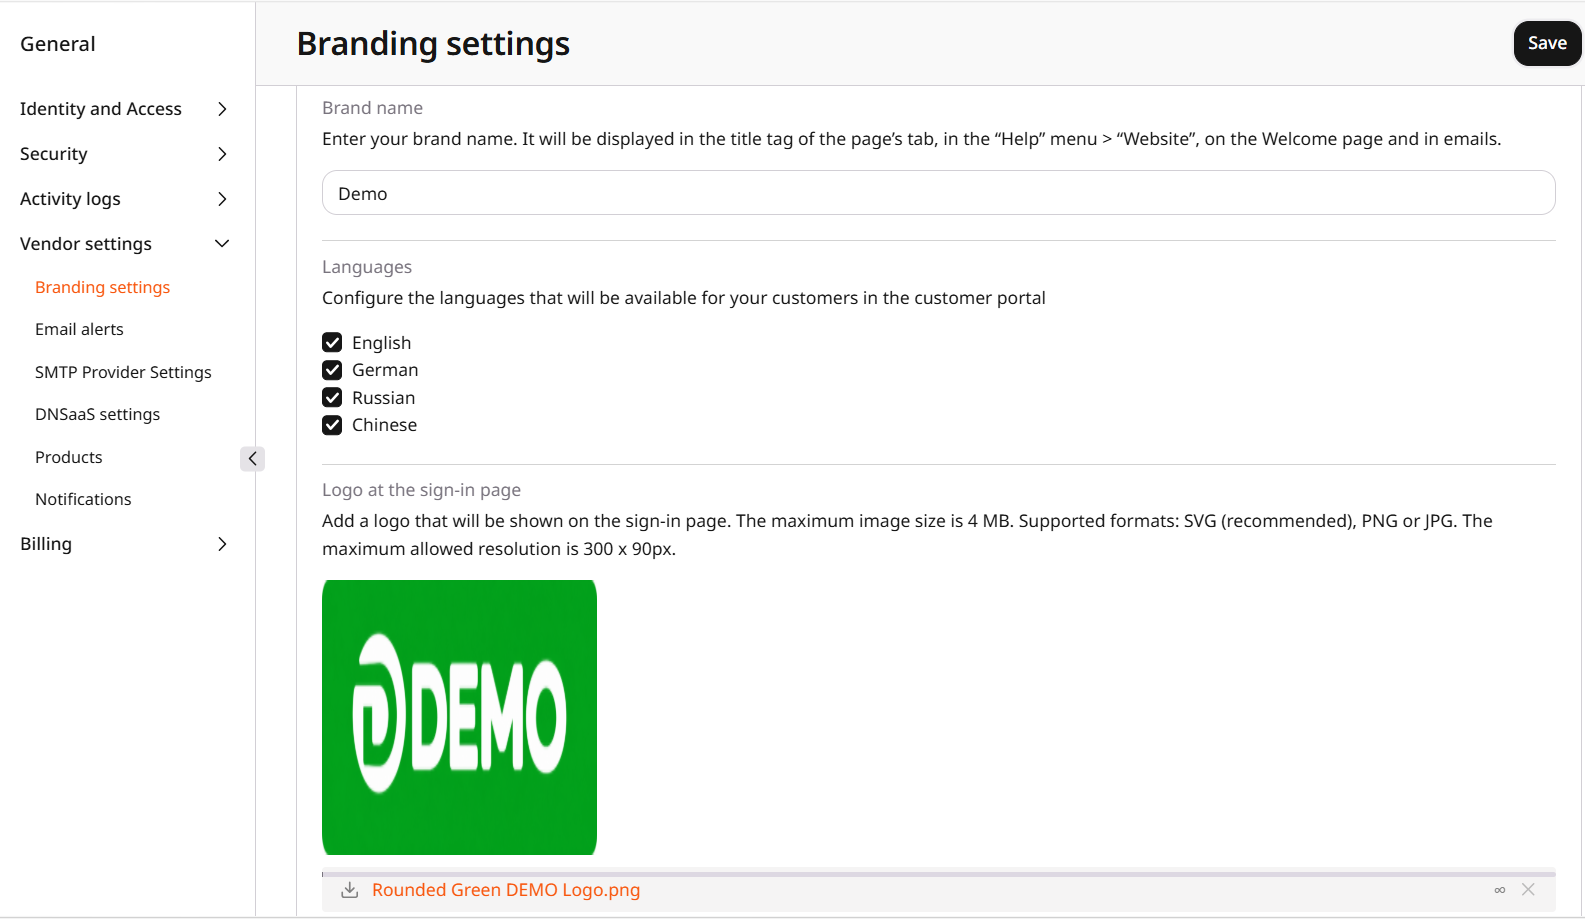This screenshot has width=1585, height=920.
Task: Click the download icon beside the logo file
Action: coord(349,890)
